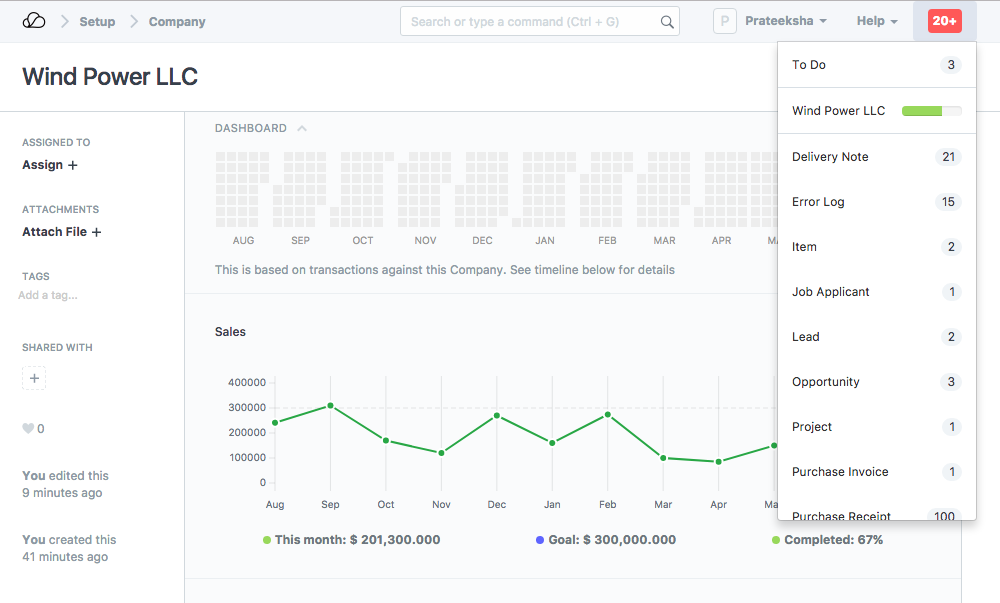Open the Prateeksha user dropdown

(x=786, y=21)
